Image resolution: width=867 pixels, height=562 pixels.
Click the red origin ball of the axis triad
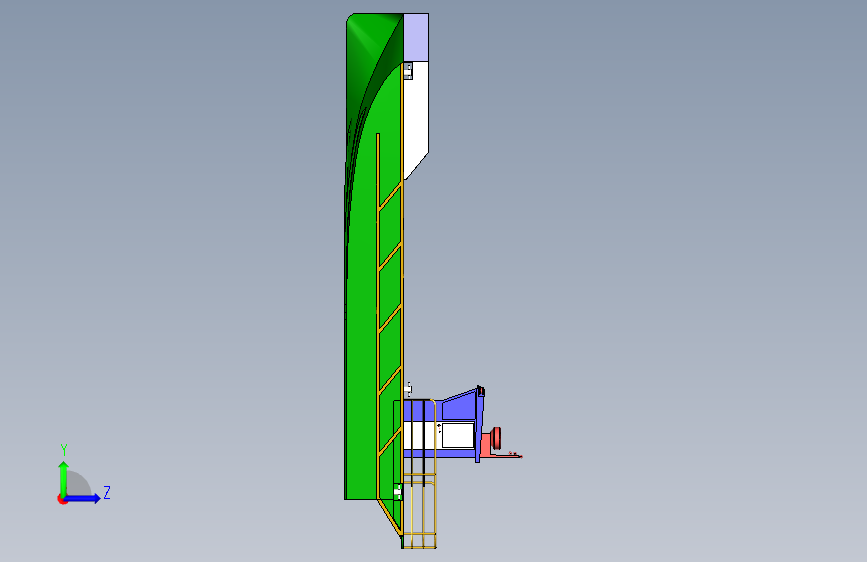tap(62, 499)
